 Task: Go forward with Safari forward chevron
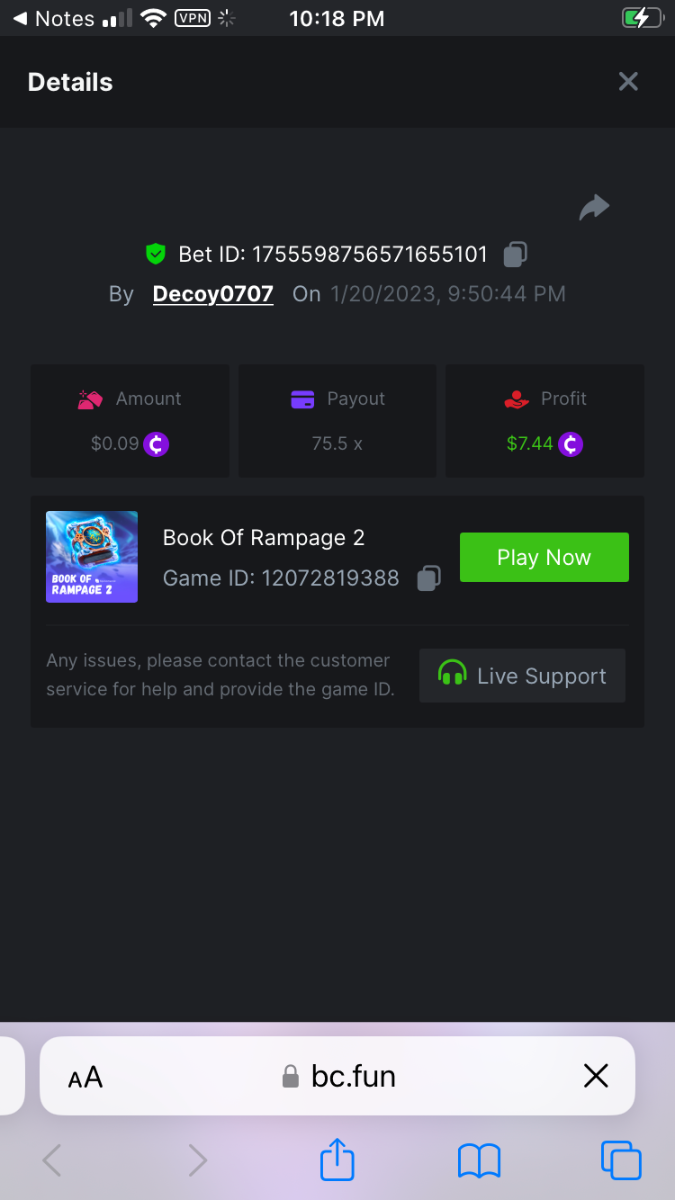tap(198, 1161)
